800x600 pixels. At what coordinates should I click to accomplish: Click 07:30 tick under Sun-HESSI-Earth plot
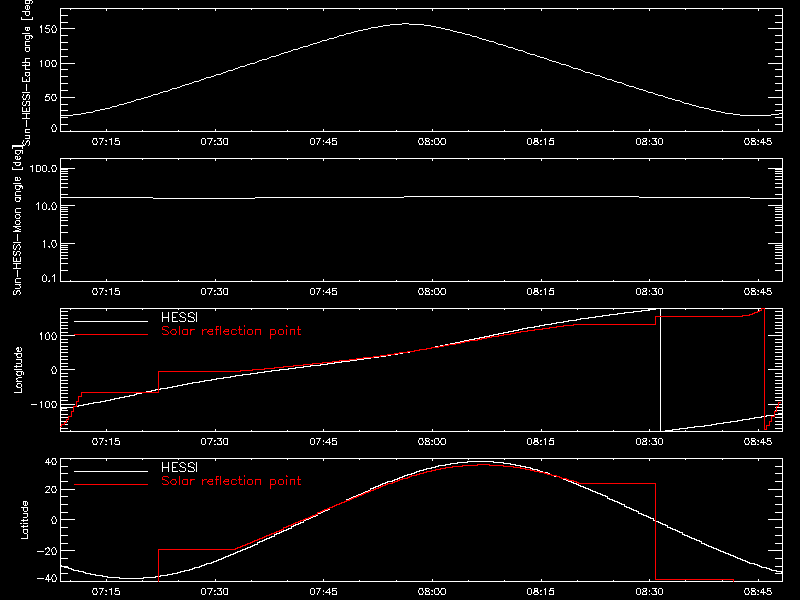[x=214, y=142]
